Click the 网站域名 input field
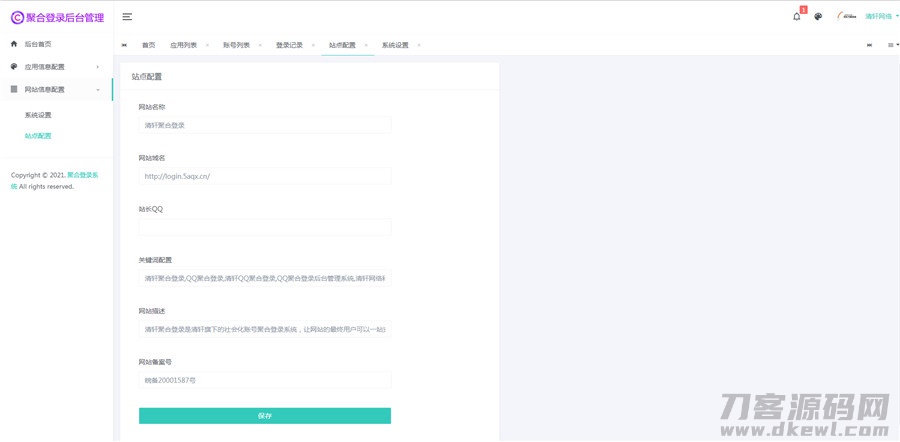The width and height of the screenshot is (900, 442). [264, 176]
